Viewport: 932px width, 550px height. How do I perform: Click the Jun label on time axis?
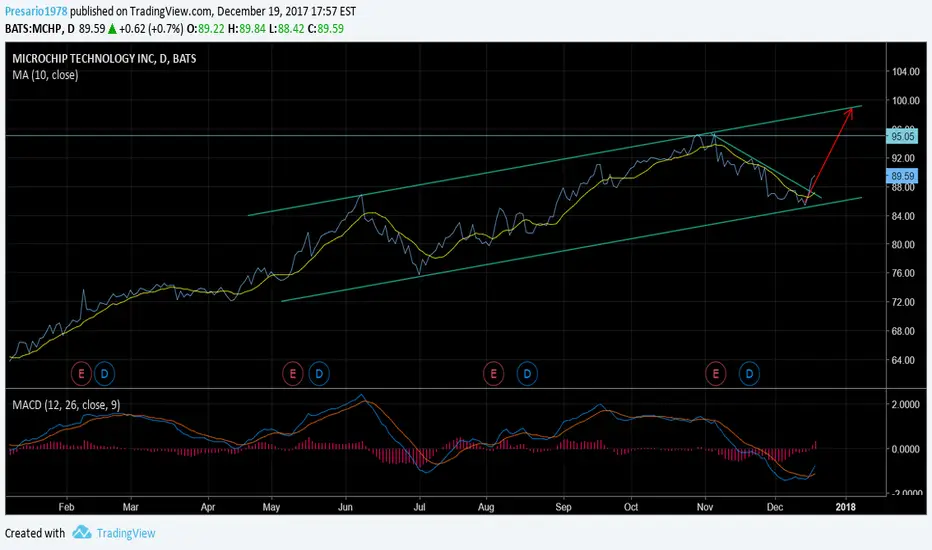pos(345,507)
